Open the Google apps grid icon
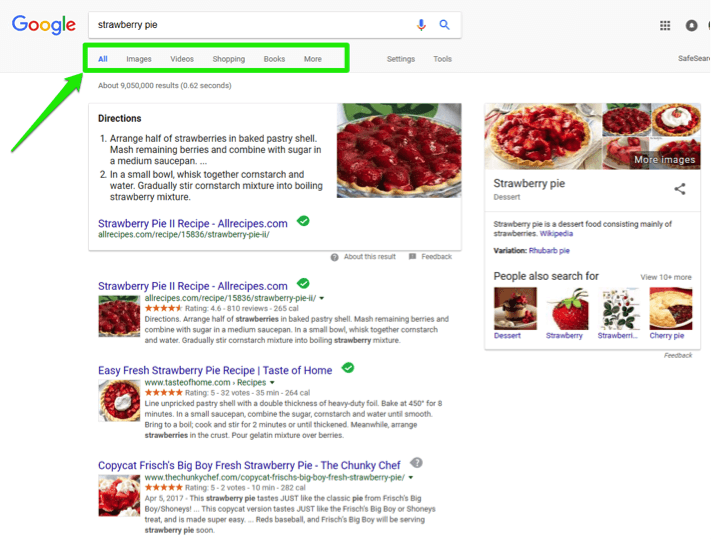Screen dimensions: 711x539 point(665,26)
